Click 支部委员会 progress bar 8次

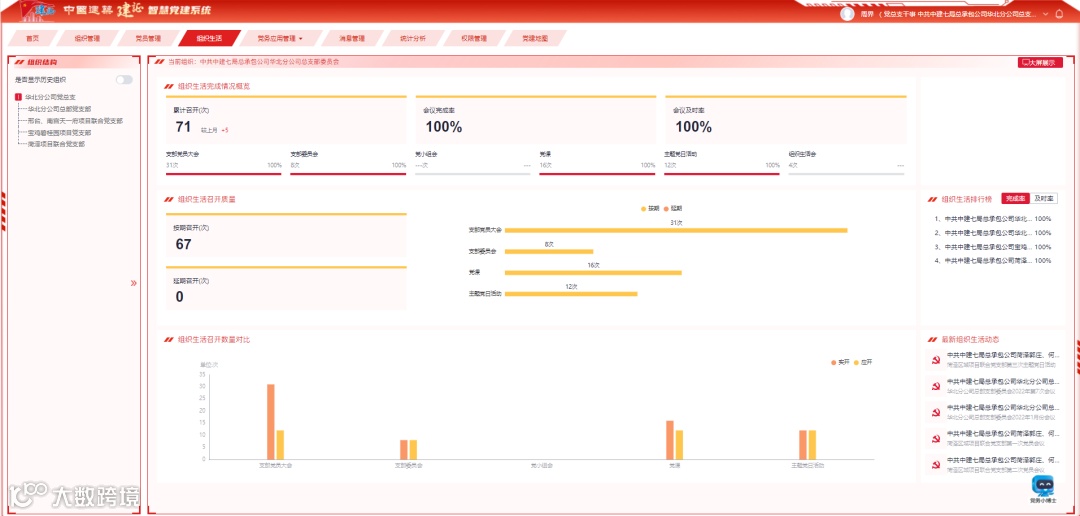pyautogui.click(x=348, y=174)
